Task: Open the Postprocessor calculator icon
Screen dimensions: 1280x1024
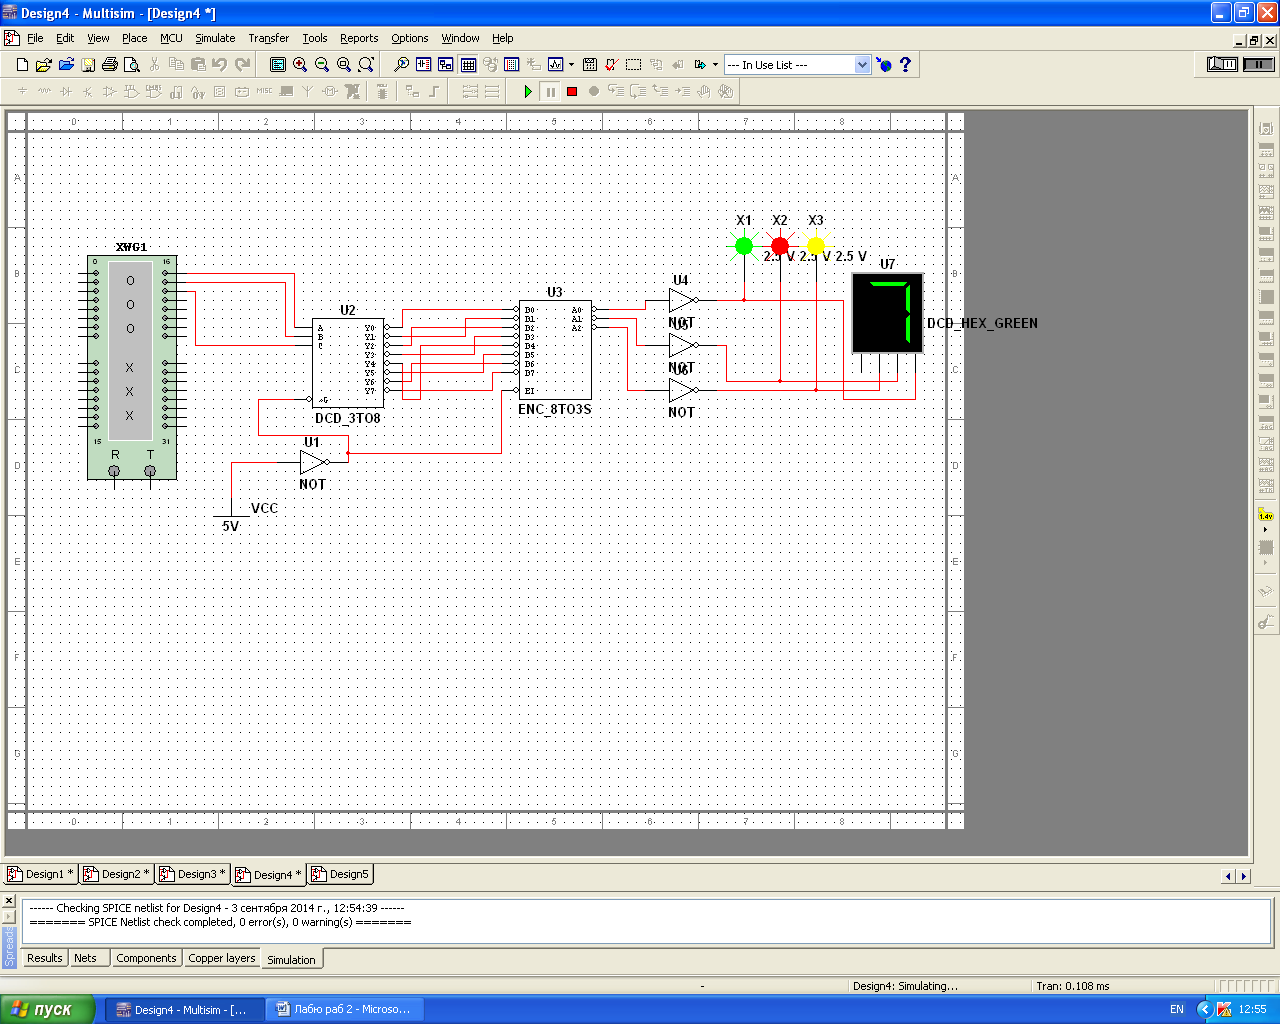Action: pos(590,64)
